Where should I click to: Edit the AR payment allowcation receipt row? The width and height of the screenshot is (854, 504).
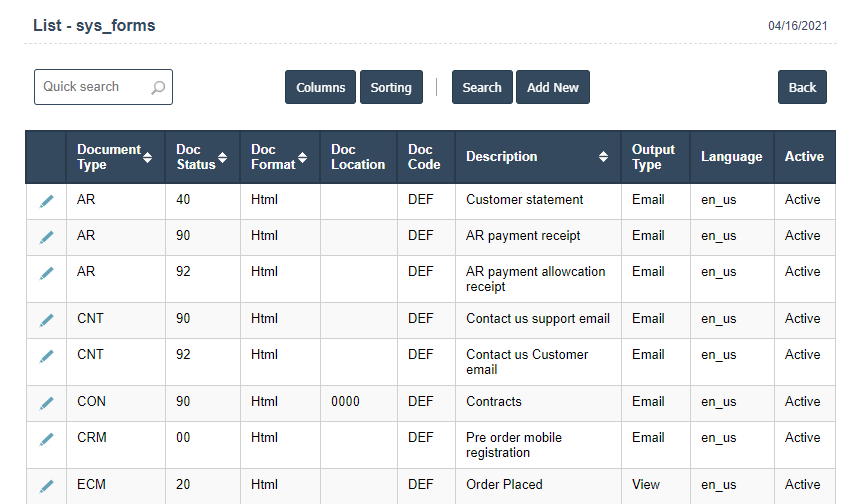47,273
